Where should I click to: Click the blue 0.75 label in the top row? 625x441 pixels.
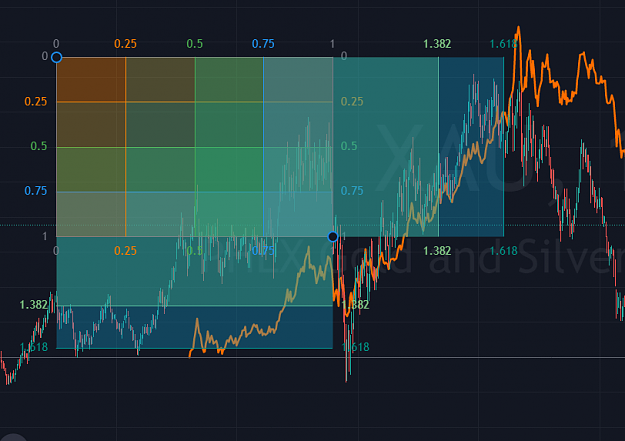click(x=263, y=44)
